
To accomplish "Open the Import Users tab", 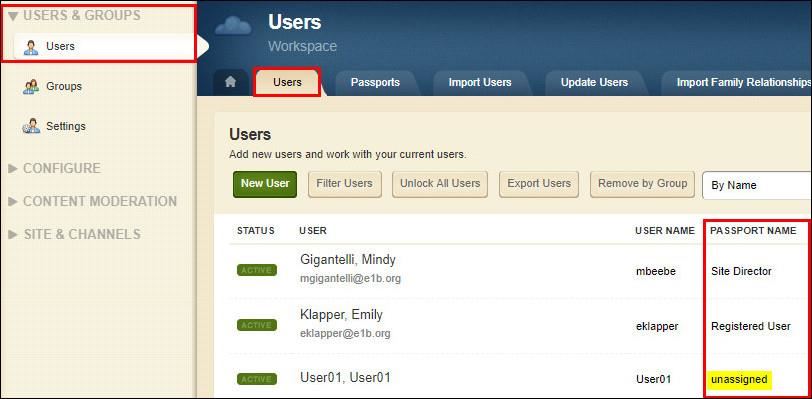I will coord(480,82).
